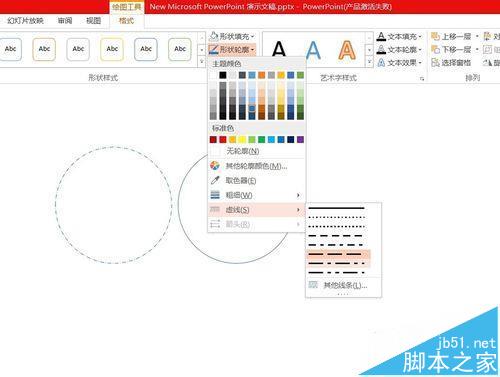Click the 上移一层 bring forward button
This screenshot has height=377, width=500.
coord(451,36)
